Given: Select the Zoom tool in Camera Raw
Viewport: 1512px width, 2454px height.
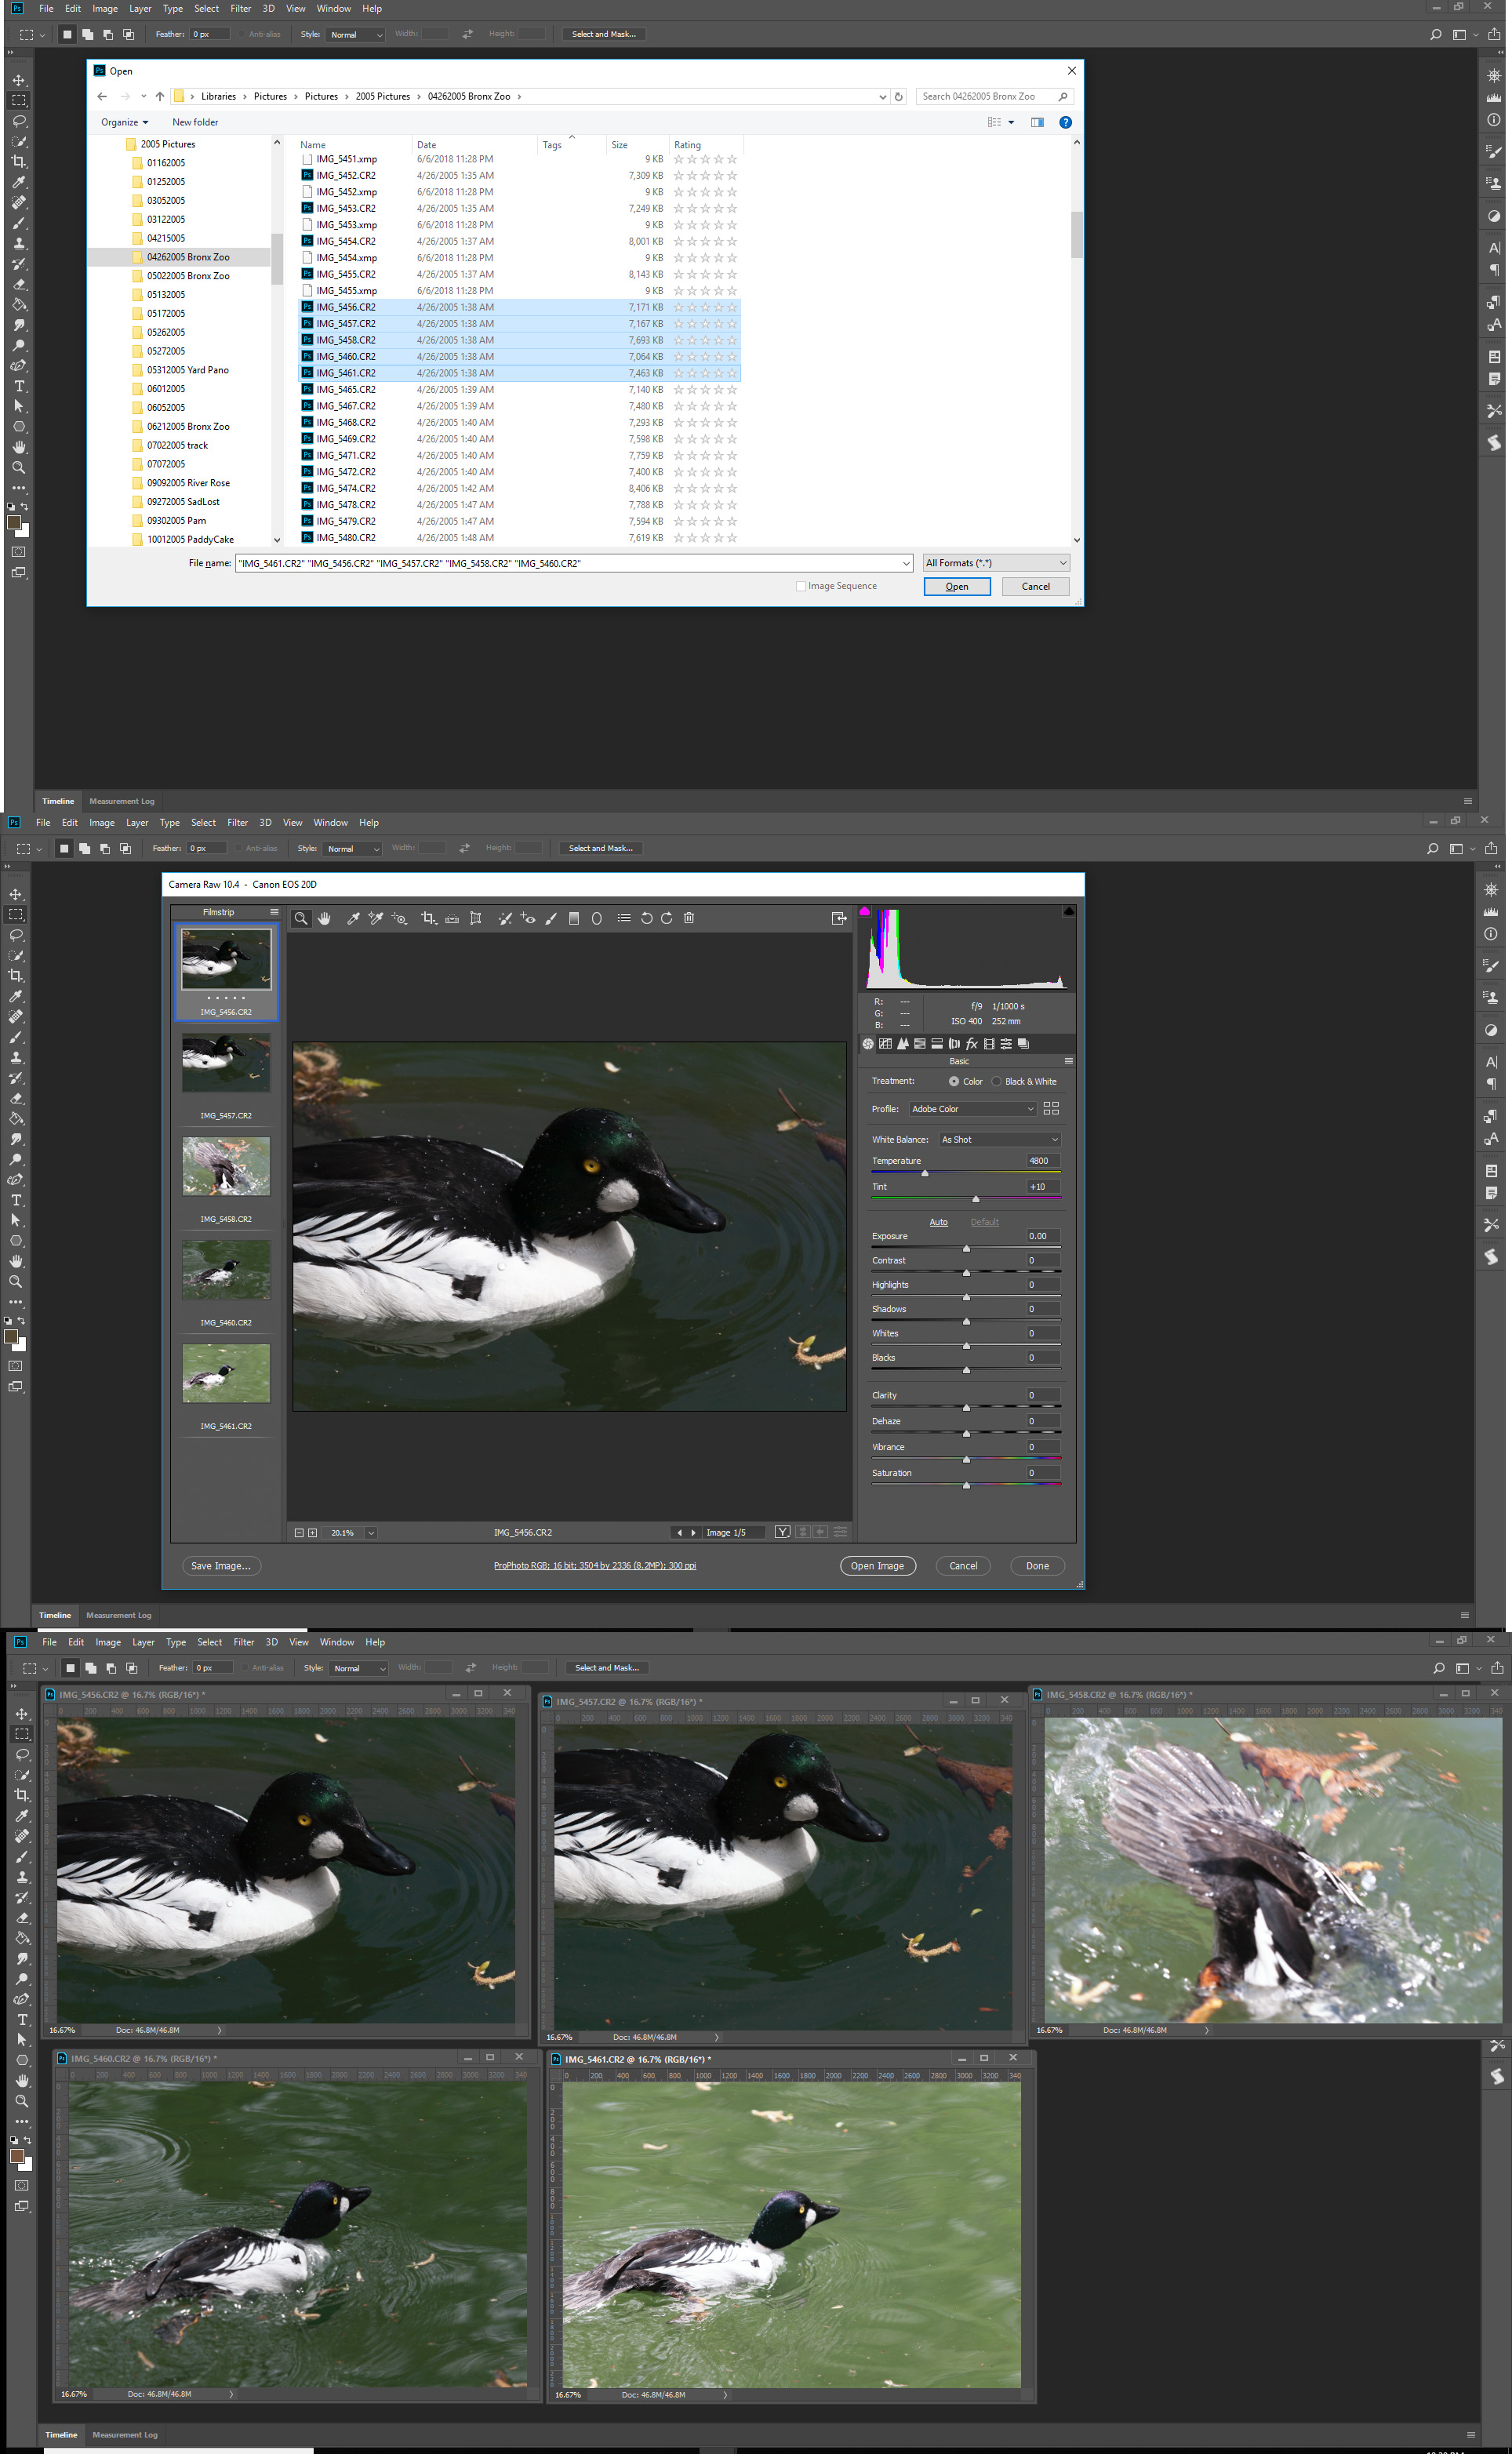Looking at the screenshot, I should tap(301, 918).
